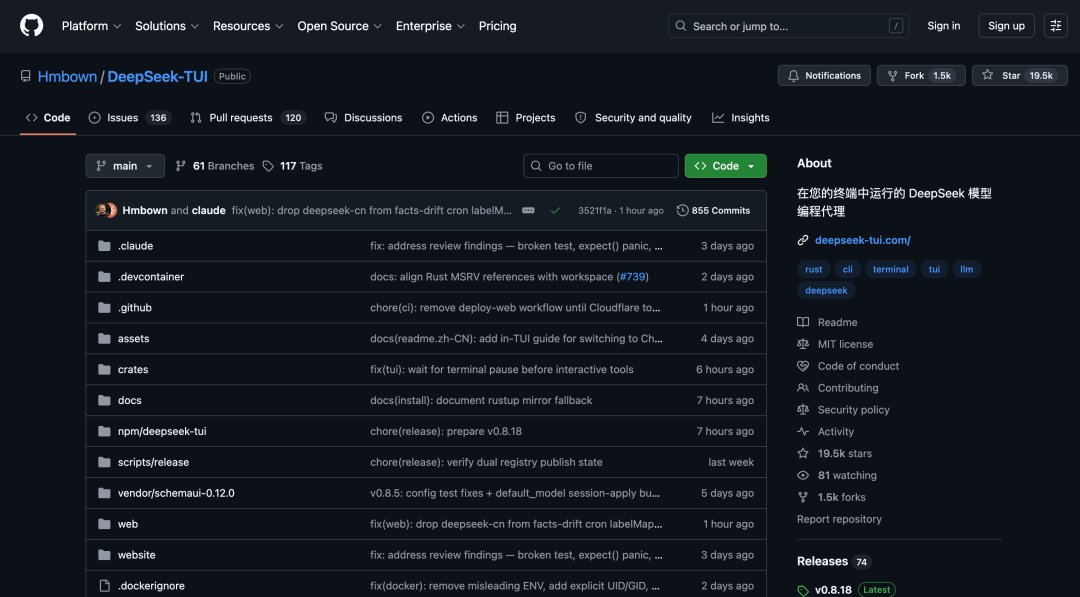Open the Insights tab
Image resolution: width=1080 pixels, height=597 pixels.
741,118
